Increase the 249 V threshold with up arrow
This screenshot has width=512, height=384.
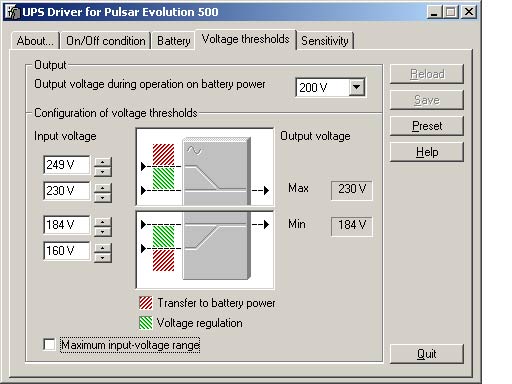(x=103, y=162)
